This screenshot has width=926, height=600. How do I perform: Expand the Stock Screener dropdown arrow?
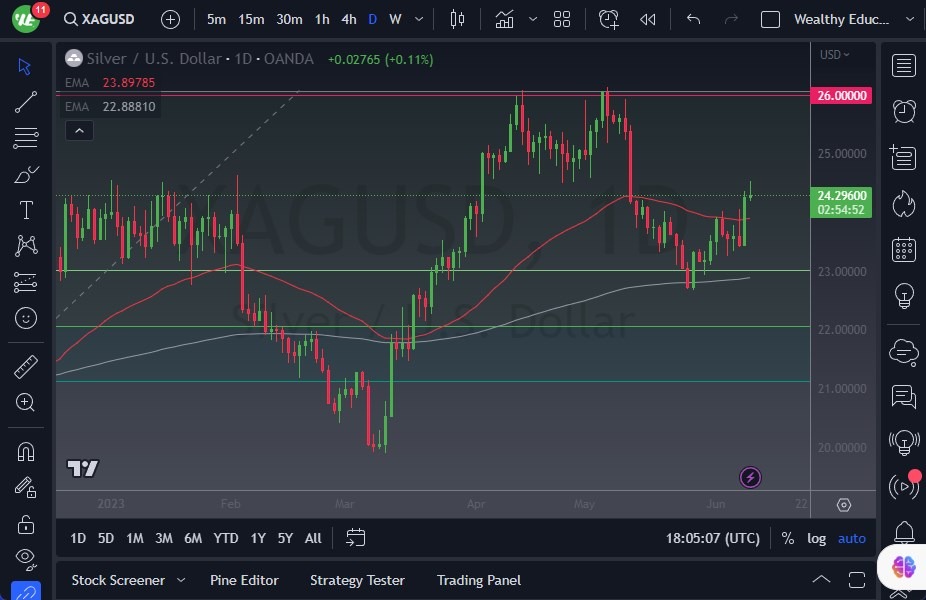(x=181, y=581)
